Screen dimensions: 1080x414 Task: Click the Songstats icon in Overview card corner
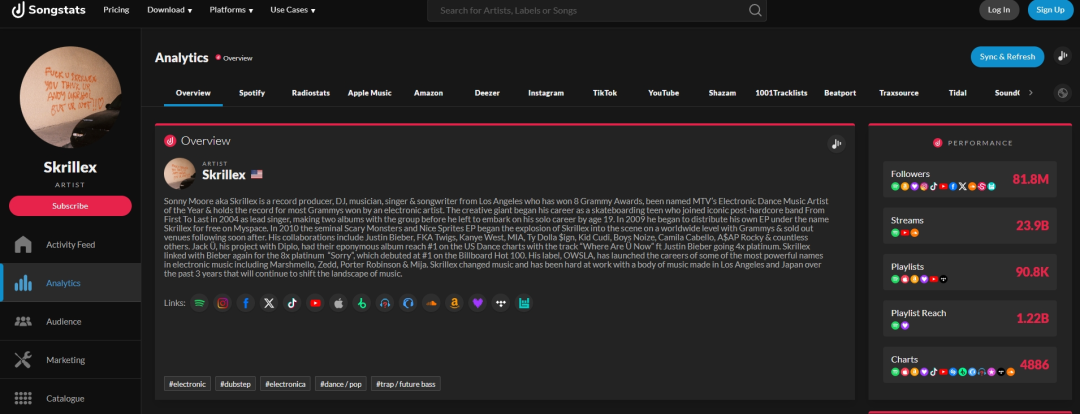point(836,143)
